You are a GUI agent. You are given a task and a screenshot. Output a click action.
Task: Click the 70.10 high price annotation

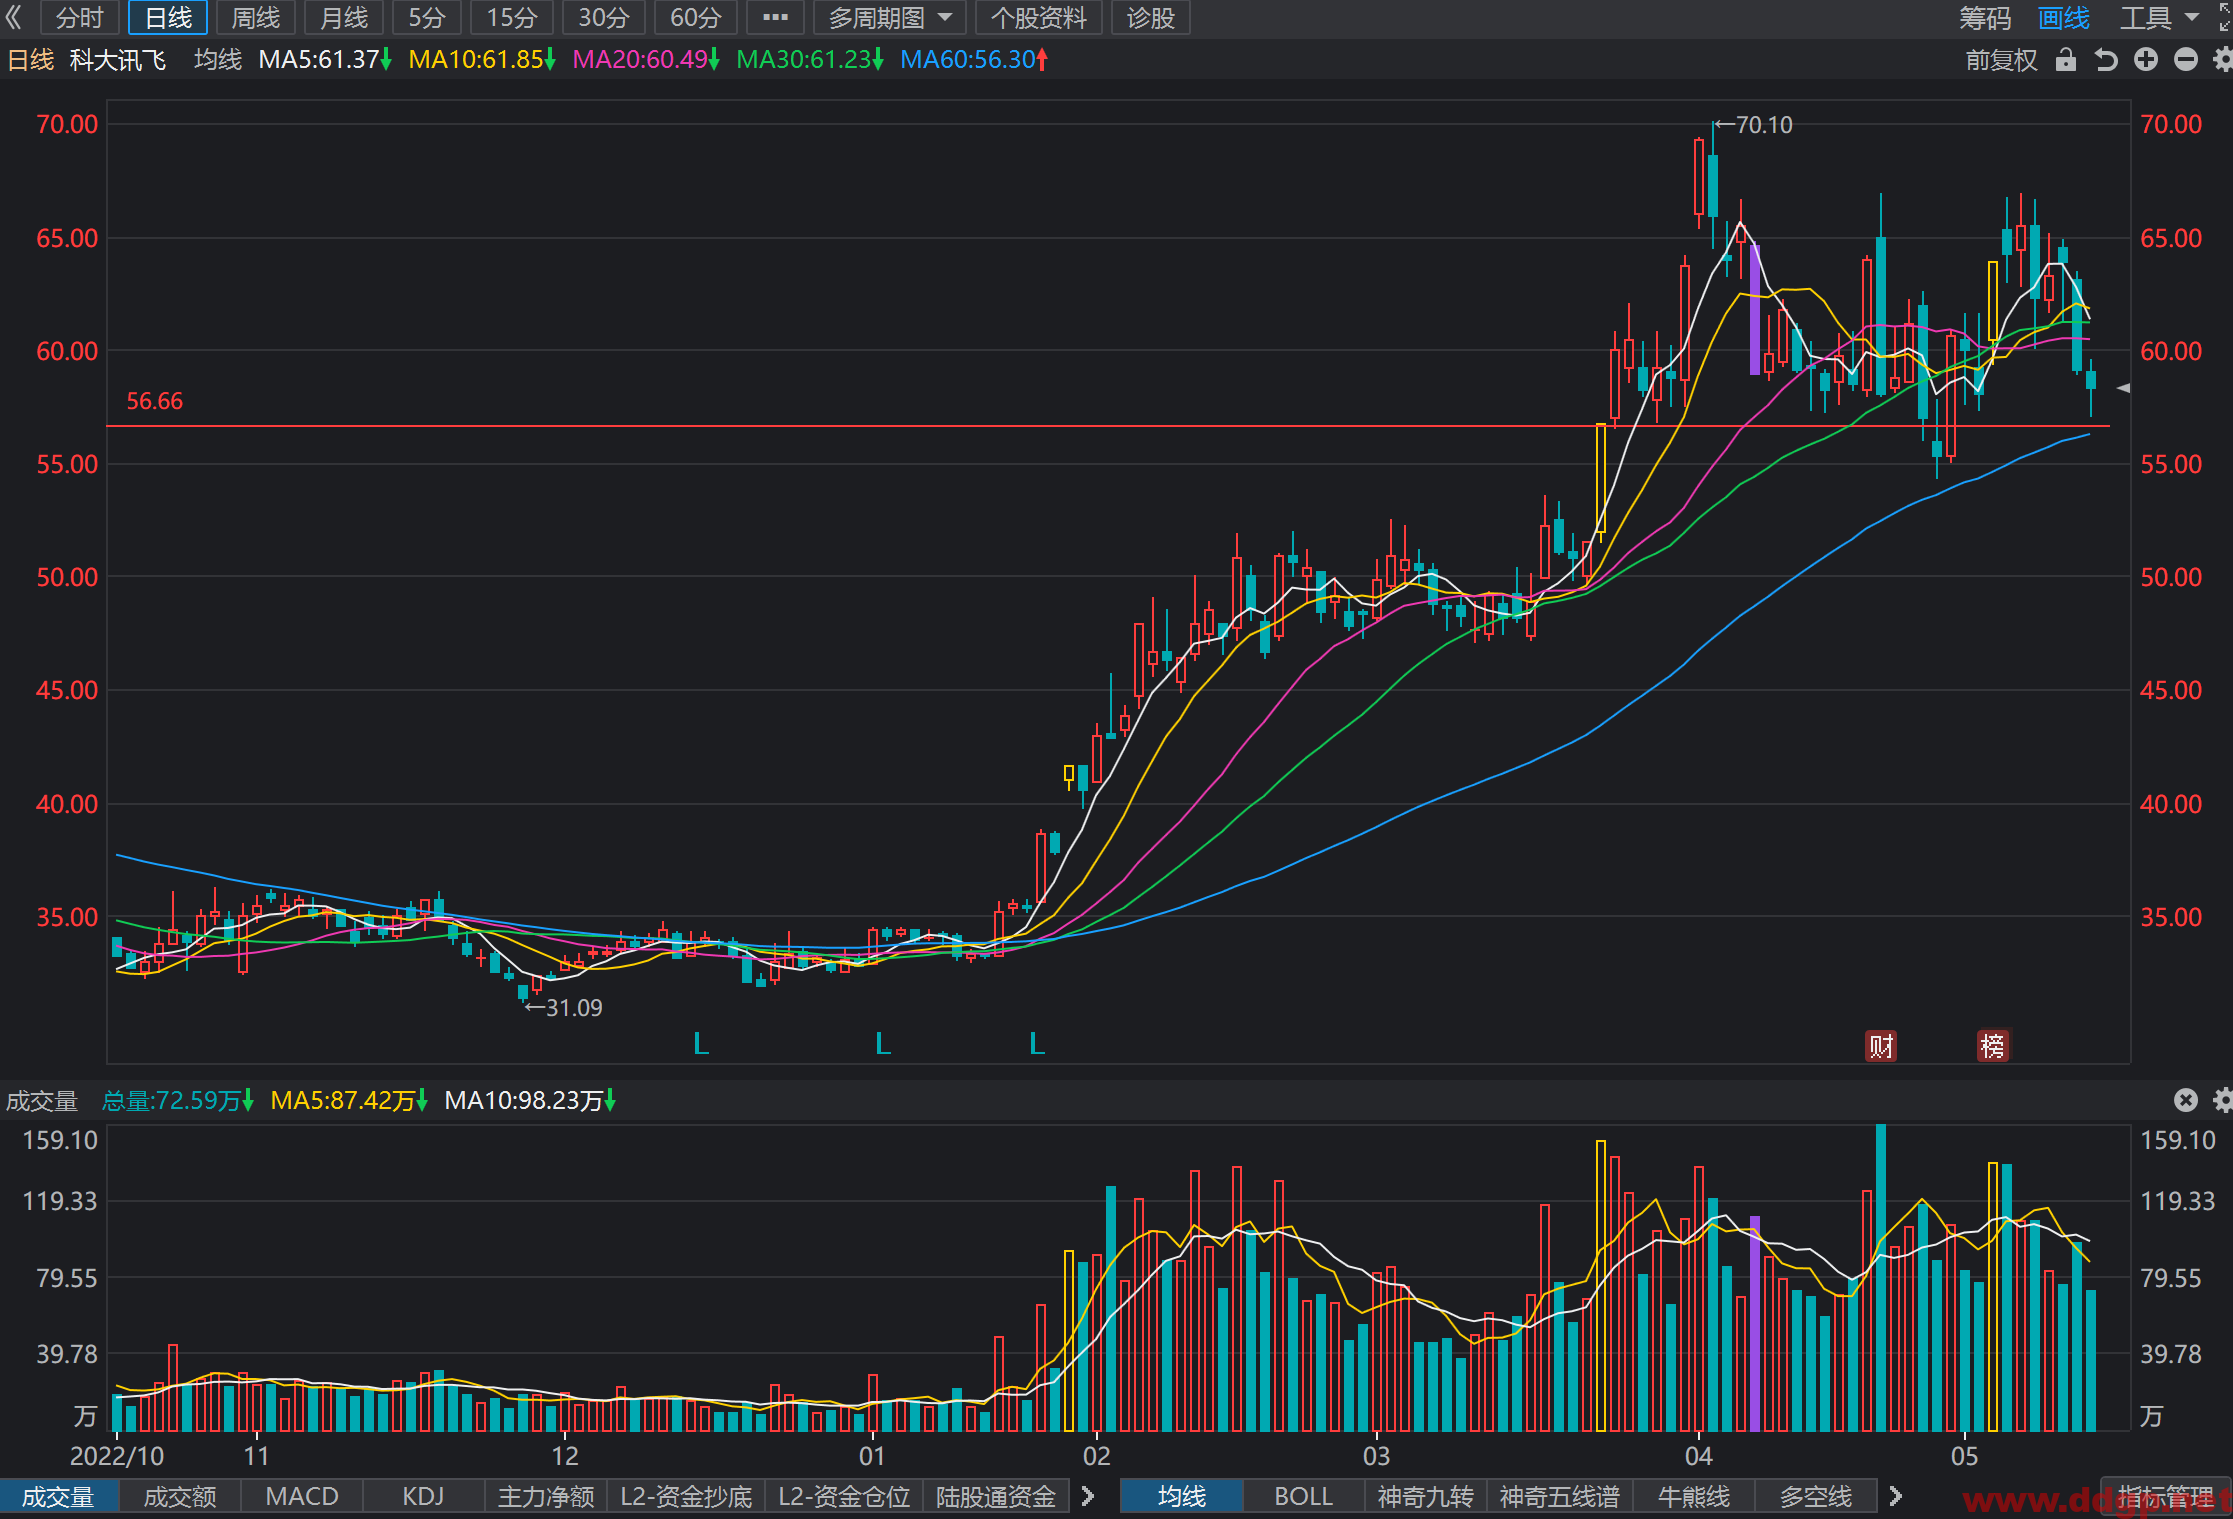pos(1753,125)
